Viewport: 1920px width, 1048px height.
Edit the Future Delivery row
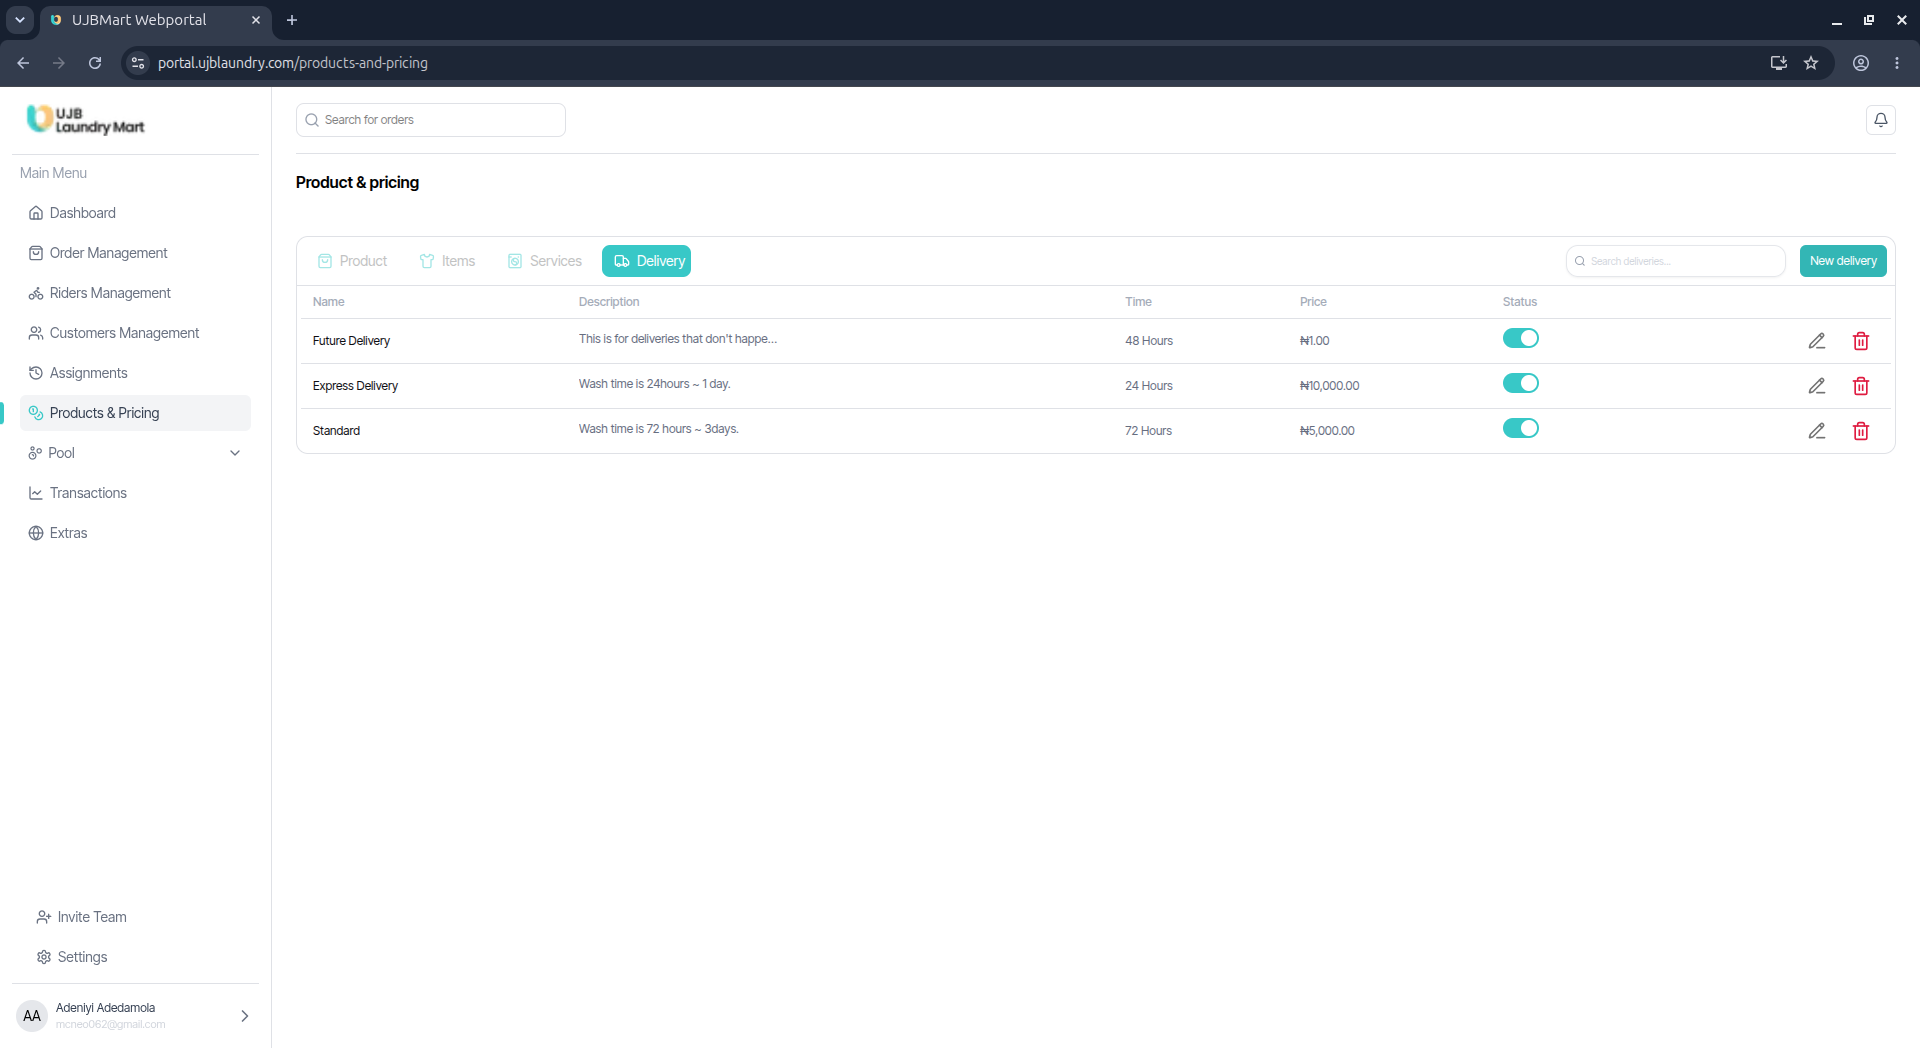(x=1817, y=341)
